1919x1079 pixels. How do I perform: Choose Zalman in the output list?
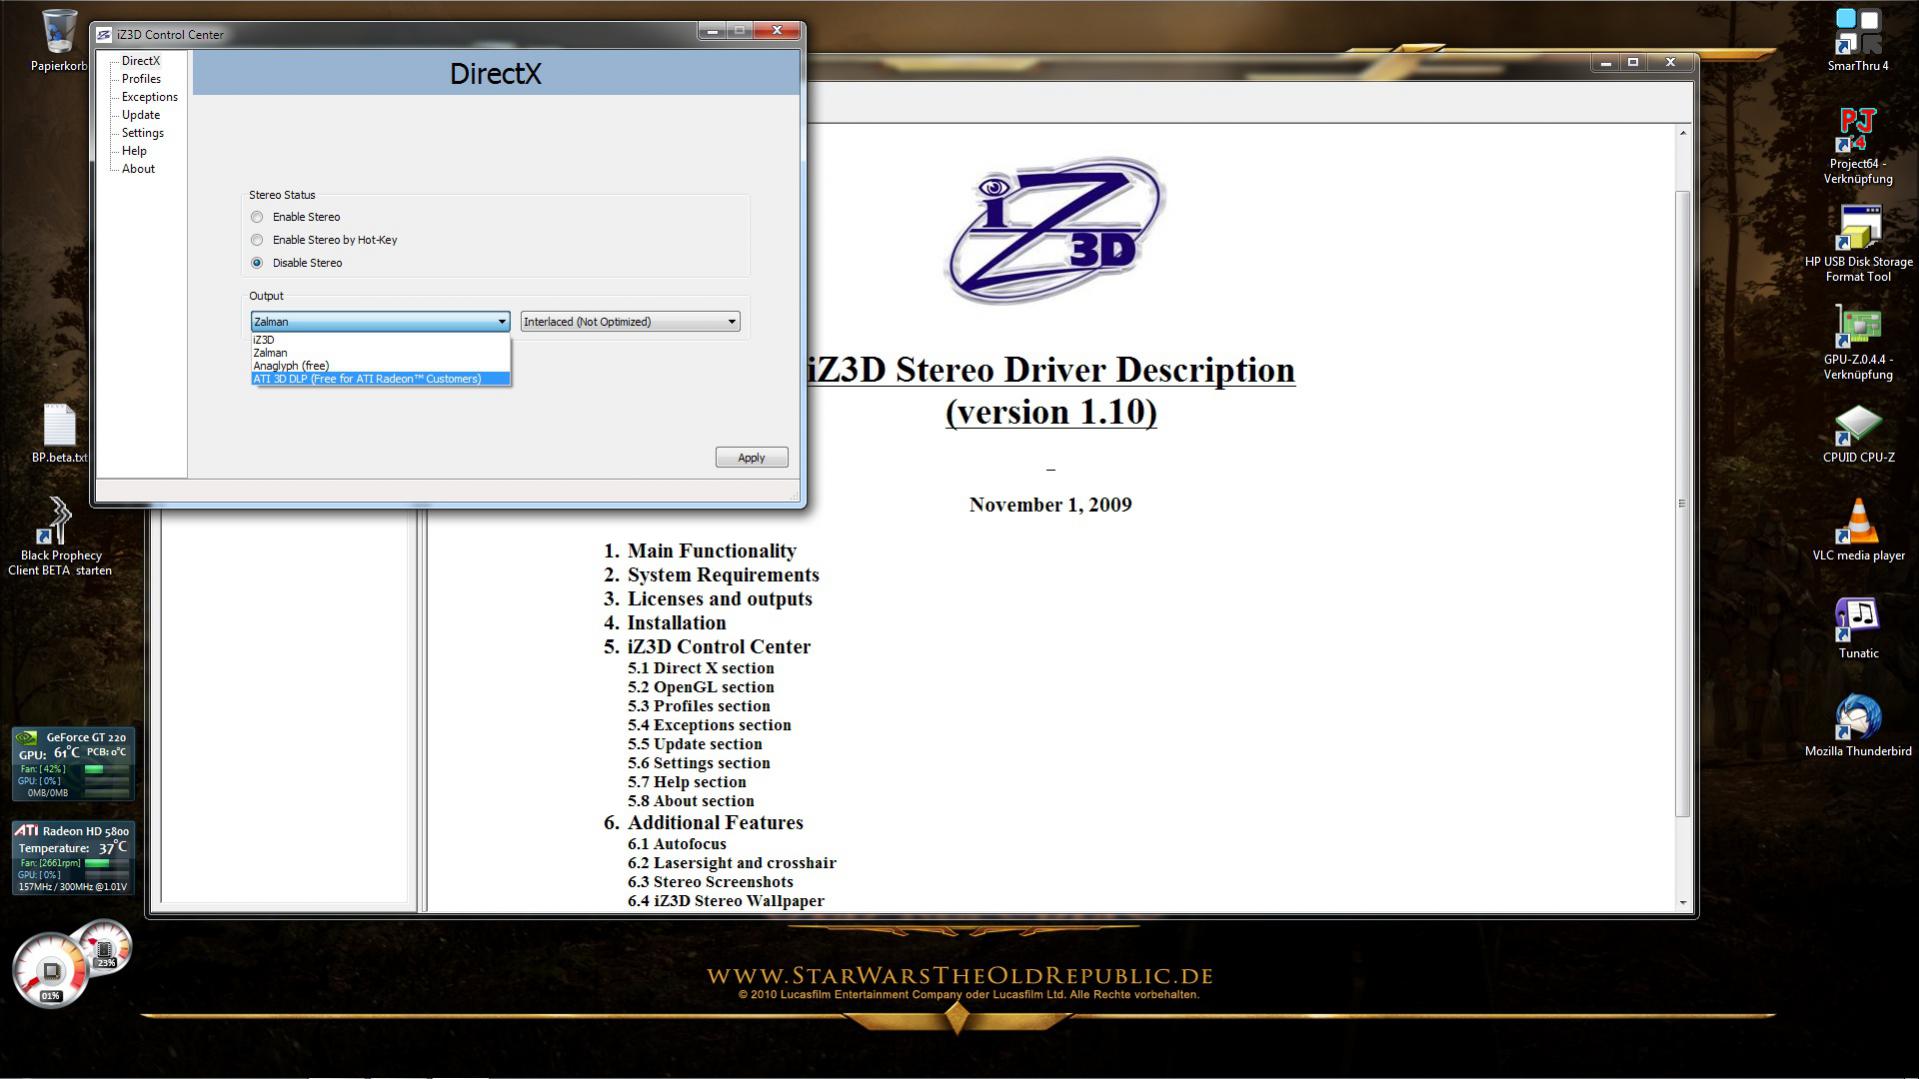pos(380,353)
